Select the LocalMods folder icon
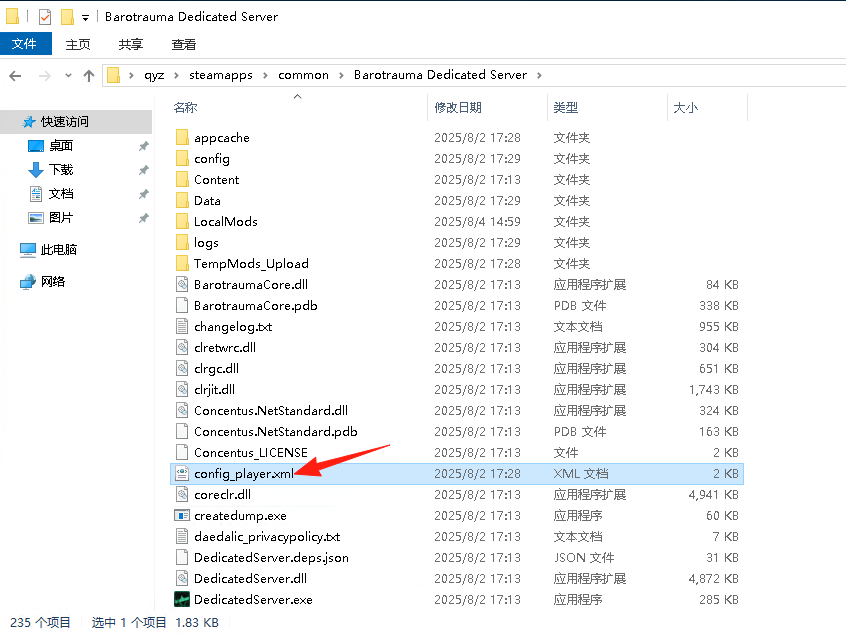The width and height of the screenshot is (846, 634). pyautogui.click(x=182, y=221)
